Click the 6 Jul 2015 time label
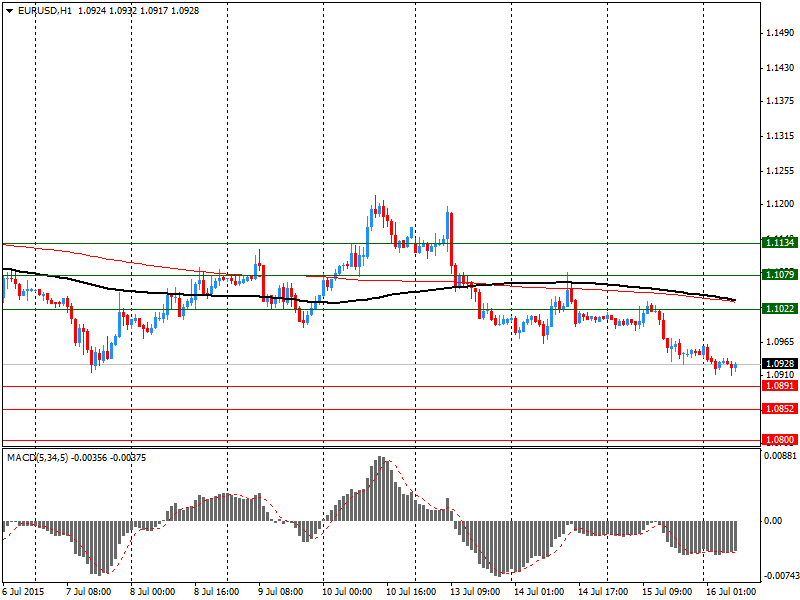The image size is (800, 600). [x=23, y=592]
